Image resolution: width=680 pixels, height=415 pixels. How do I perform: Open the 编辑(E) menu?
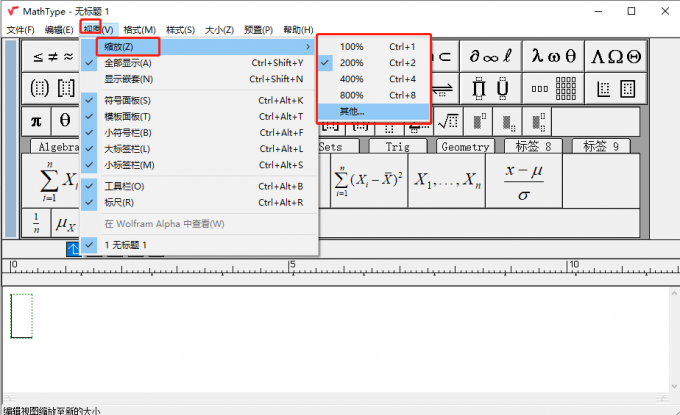click(59, 29)
